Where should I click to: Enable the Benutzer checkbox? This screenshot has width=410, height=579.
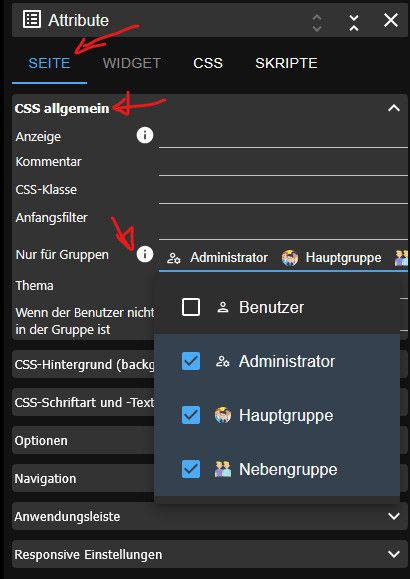point(191,307)
